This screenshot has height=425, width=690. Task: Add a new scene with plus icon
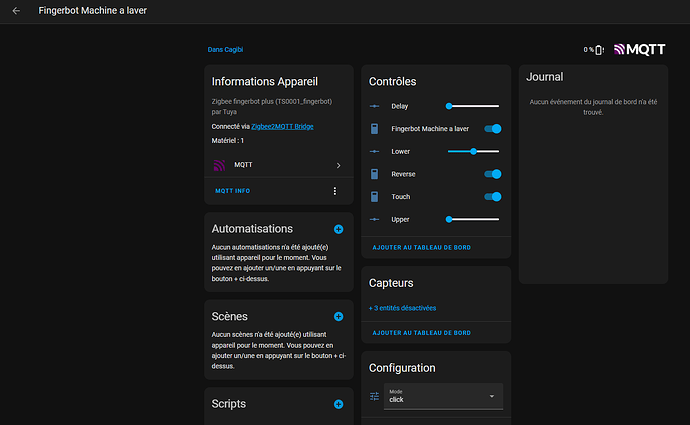click(x=338, y=317)
